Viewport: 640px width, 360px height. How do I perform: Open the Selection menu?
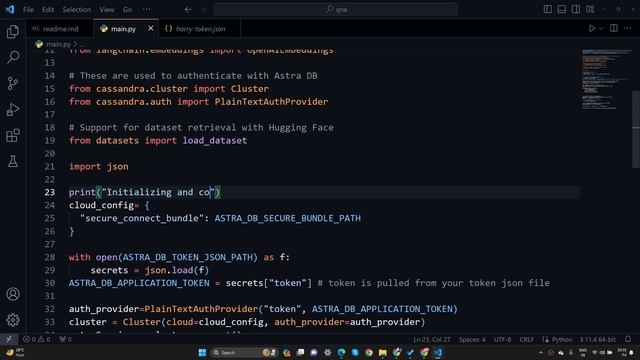tap(76, 9)
